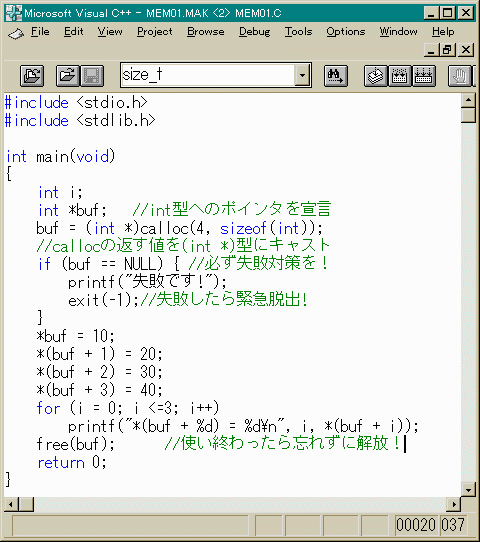Restore the MEM01.C document window

pyautogui.click(x=447, y=50)
